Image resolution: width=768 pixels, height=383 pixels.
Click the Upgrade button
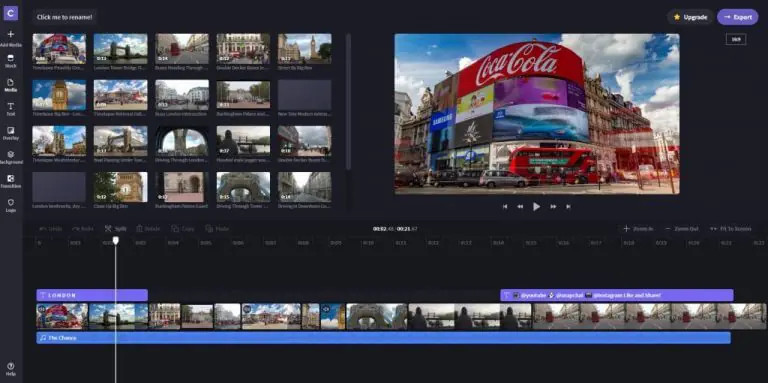[690, 17]
